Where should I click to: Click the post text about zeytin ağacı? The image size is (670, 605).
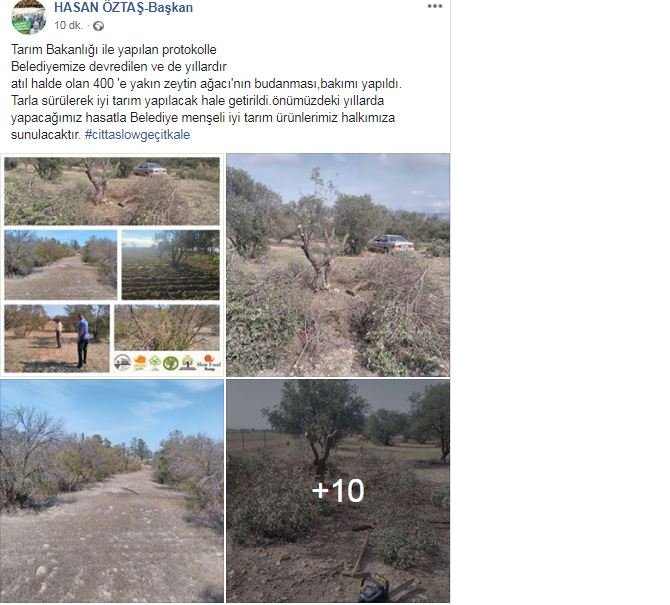coord(206,84)
